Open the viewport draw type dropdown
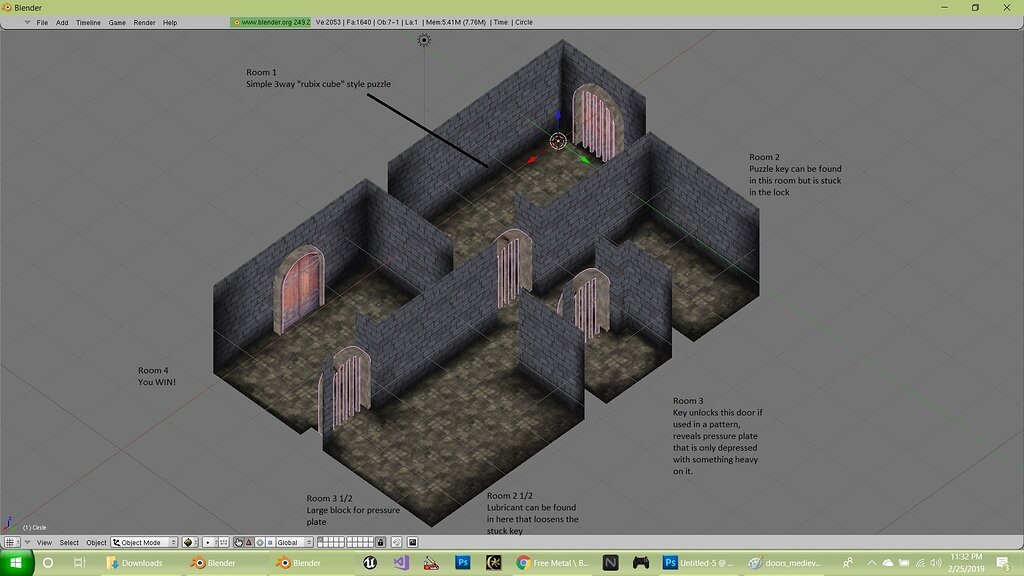The image size is (1024, 576). (189, 542)
